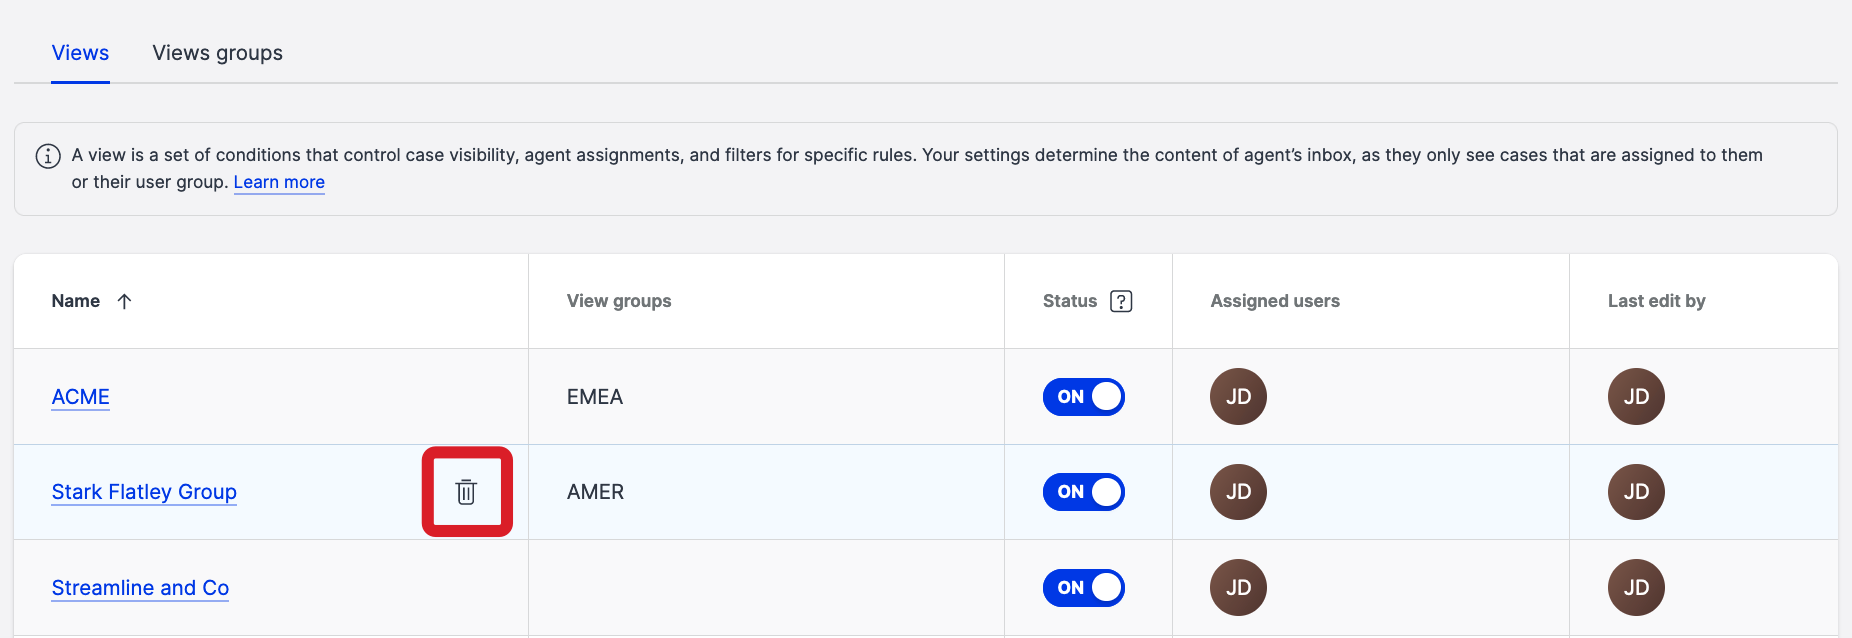The height and width of the screenshot is (638, 1852).
Task: Turn off the ACME view status toggle
Action: click(1083, 397)
